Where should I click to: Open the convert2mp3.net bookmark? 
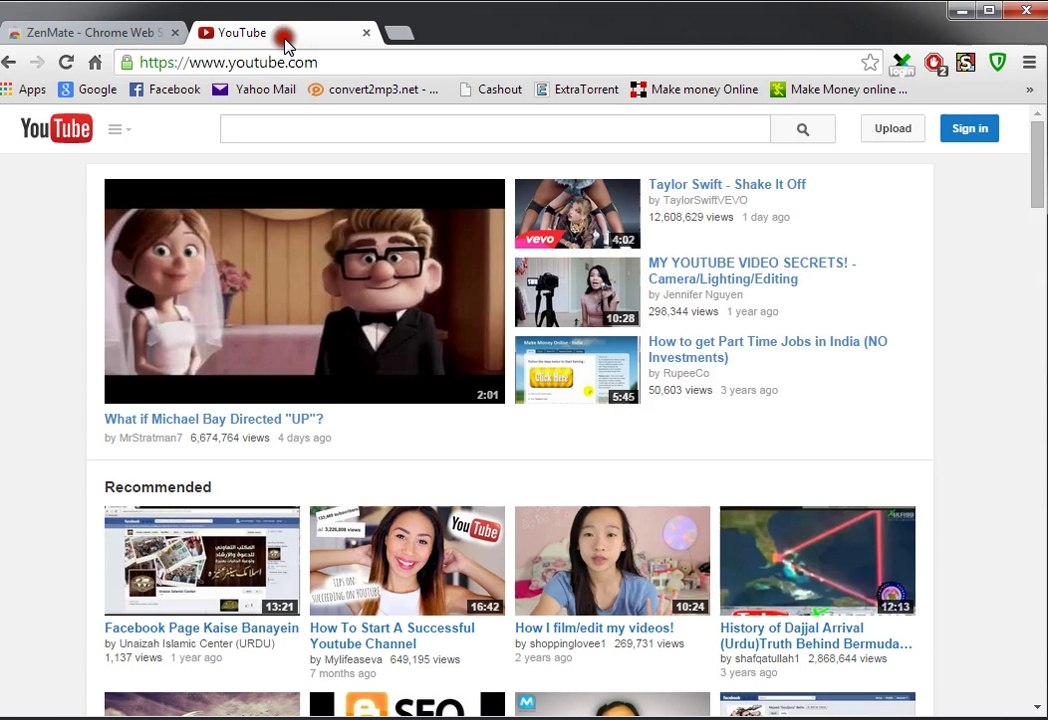(x=373, y=90)
